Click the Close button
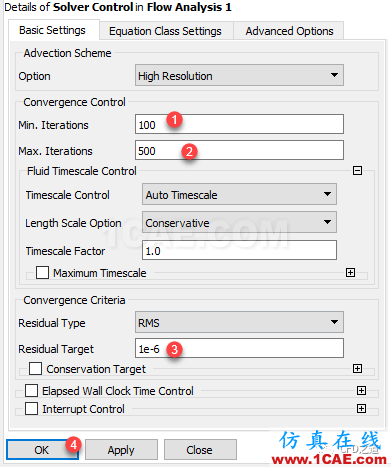The width and height of the screenshot is (391, 467). click(x=200, y=450)
